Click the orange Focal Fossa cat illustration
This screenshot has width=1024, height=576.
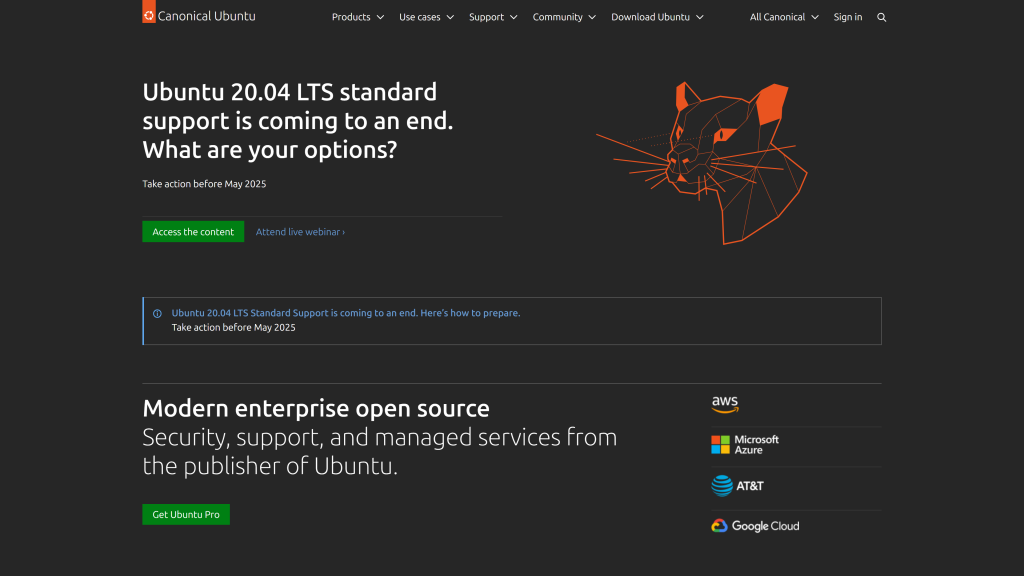(702, 163)
